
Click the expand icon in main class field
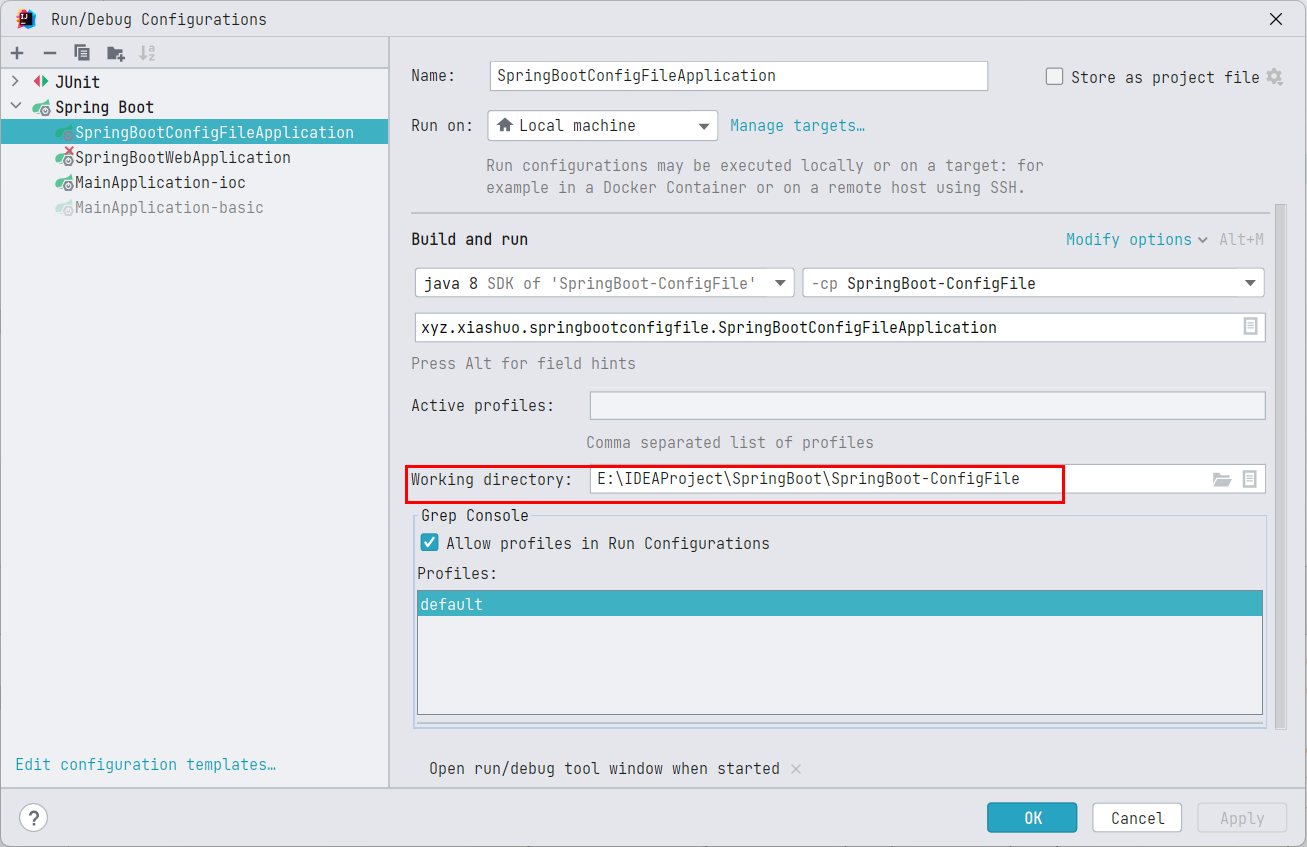1250,327
